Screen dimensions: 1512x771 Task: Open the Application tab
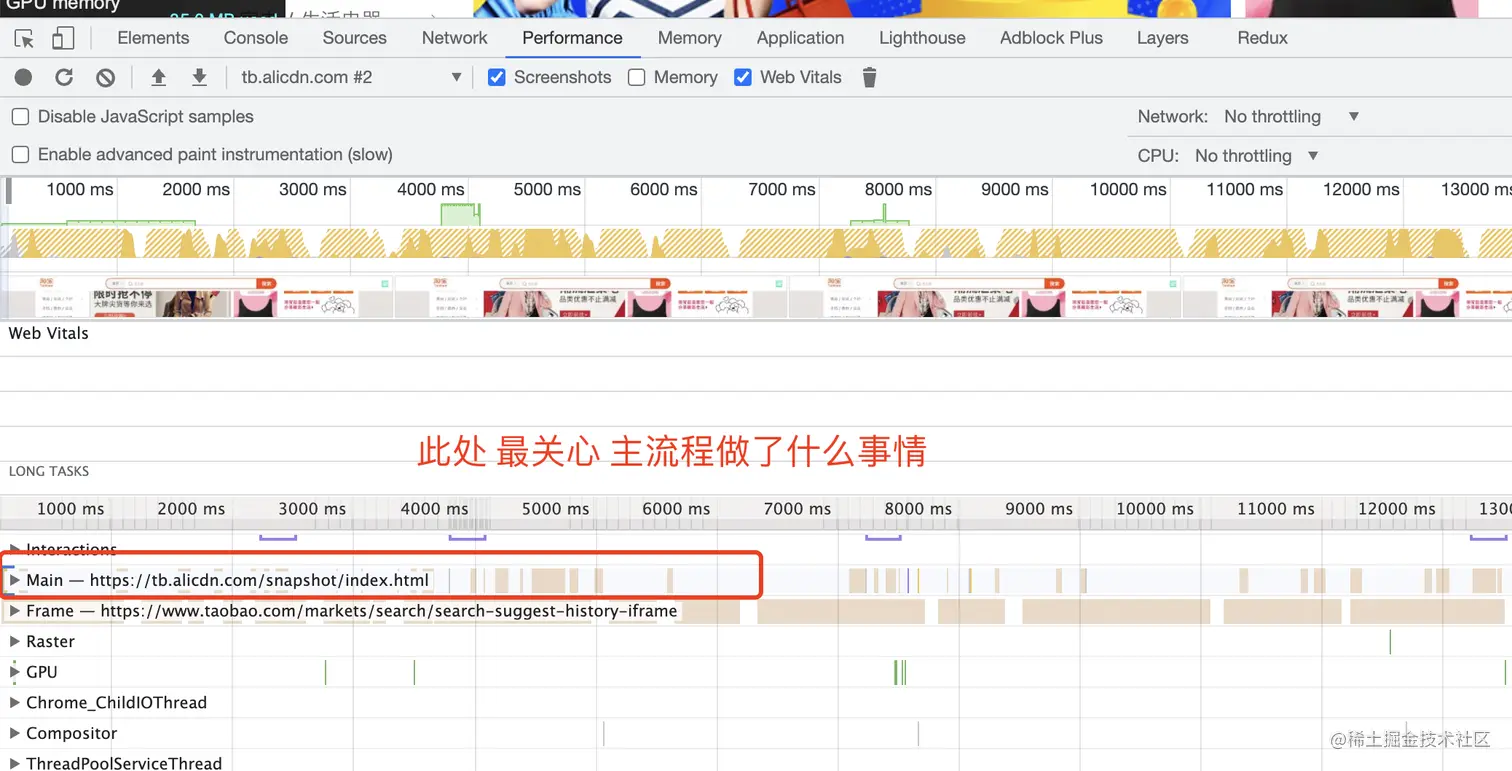point(800,38)
